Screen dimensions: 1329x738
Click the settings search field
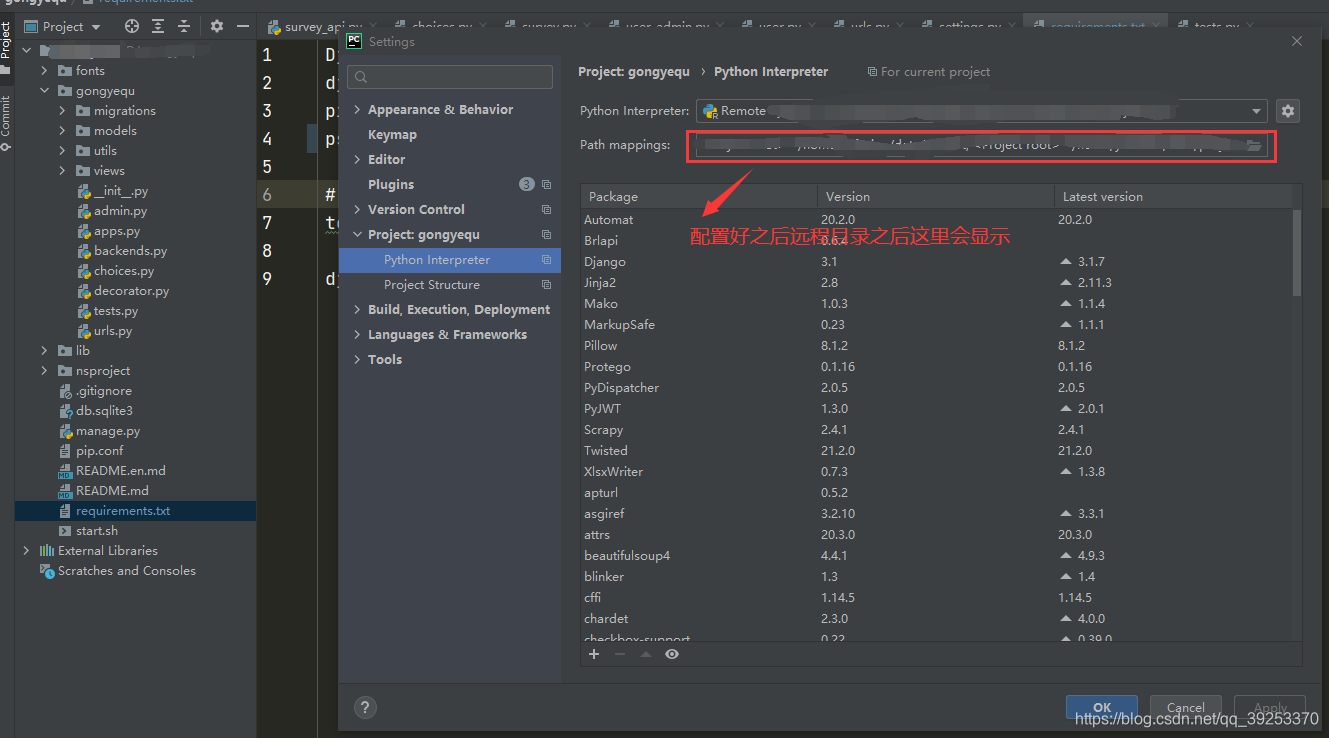point(450,77)
